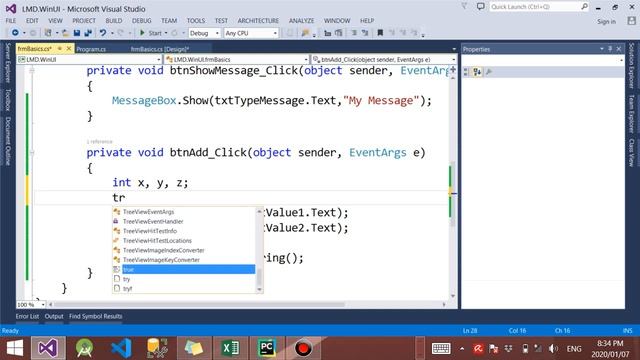Click the New Project toolbar icon

tap(48, 33)
